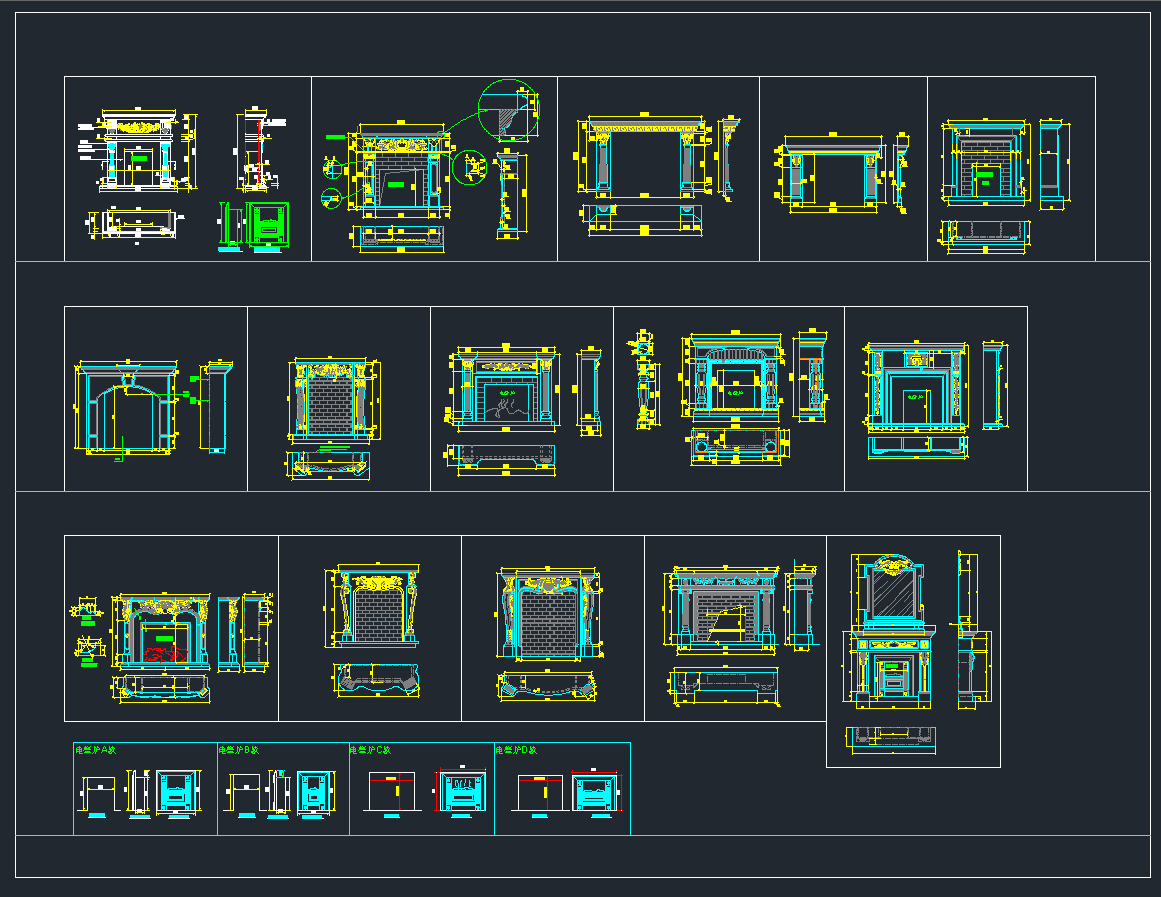Screen dimensions: 1161x897
Task: Click the 电壁炉C款 label text
Action: click(370, 750)
